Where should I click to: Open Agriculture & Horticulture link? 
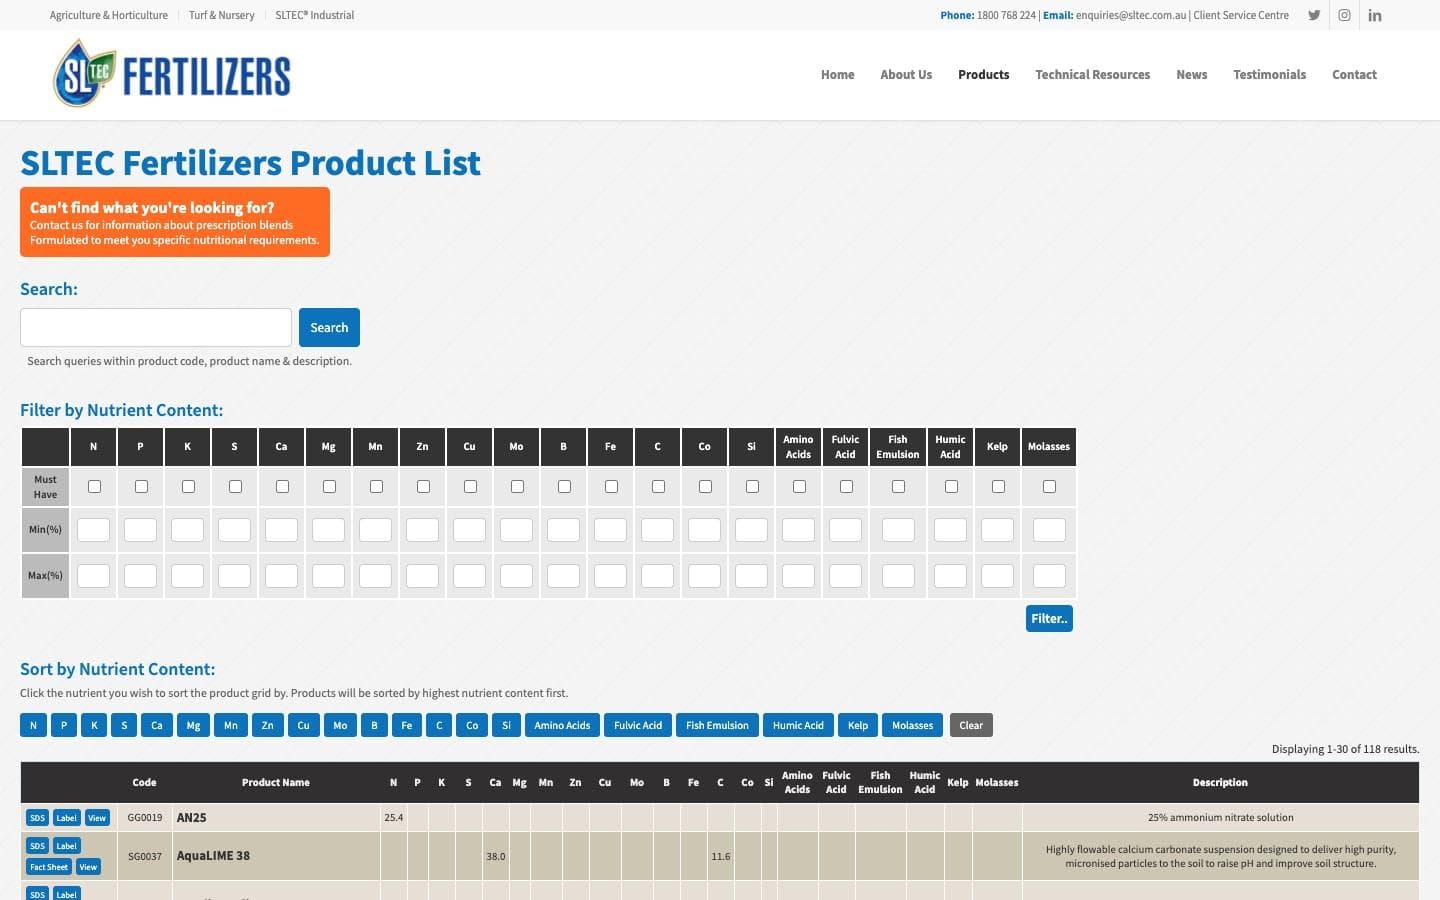(109, 15)
